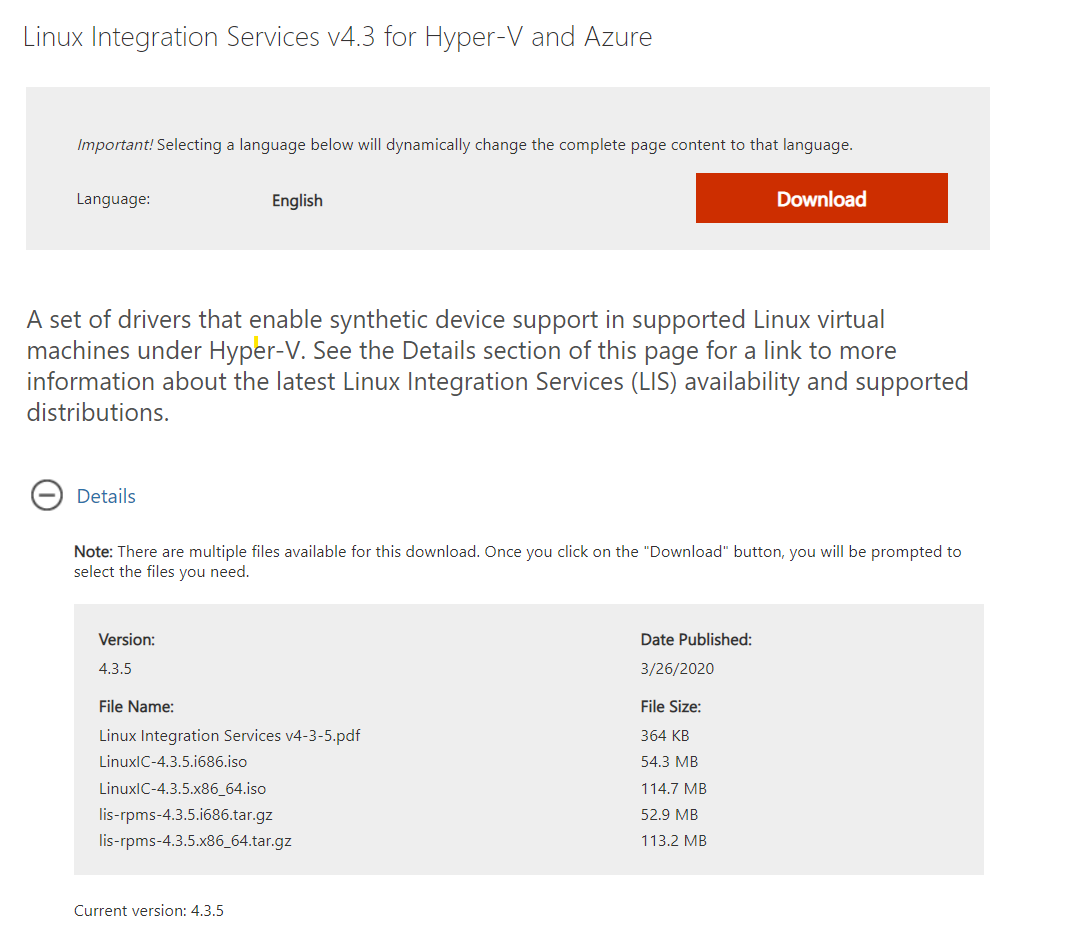Select the Linux Integration Services v4-3-5.pdf file

pos(229,735)
